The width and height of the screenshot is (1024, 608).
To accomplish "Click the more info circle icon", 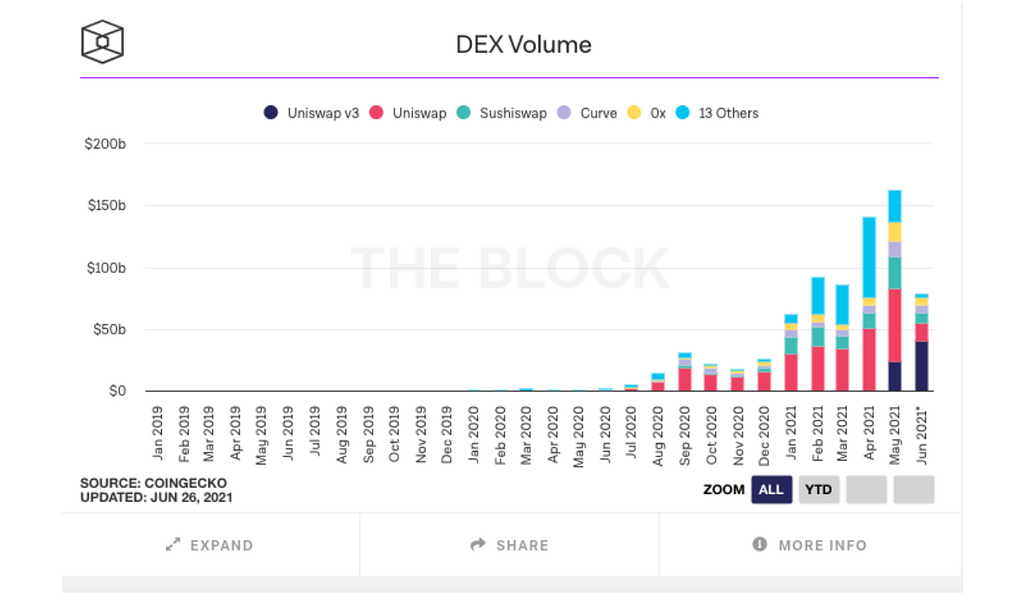I will [759, 545].
